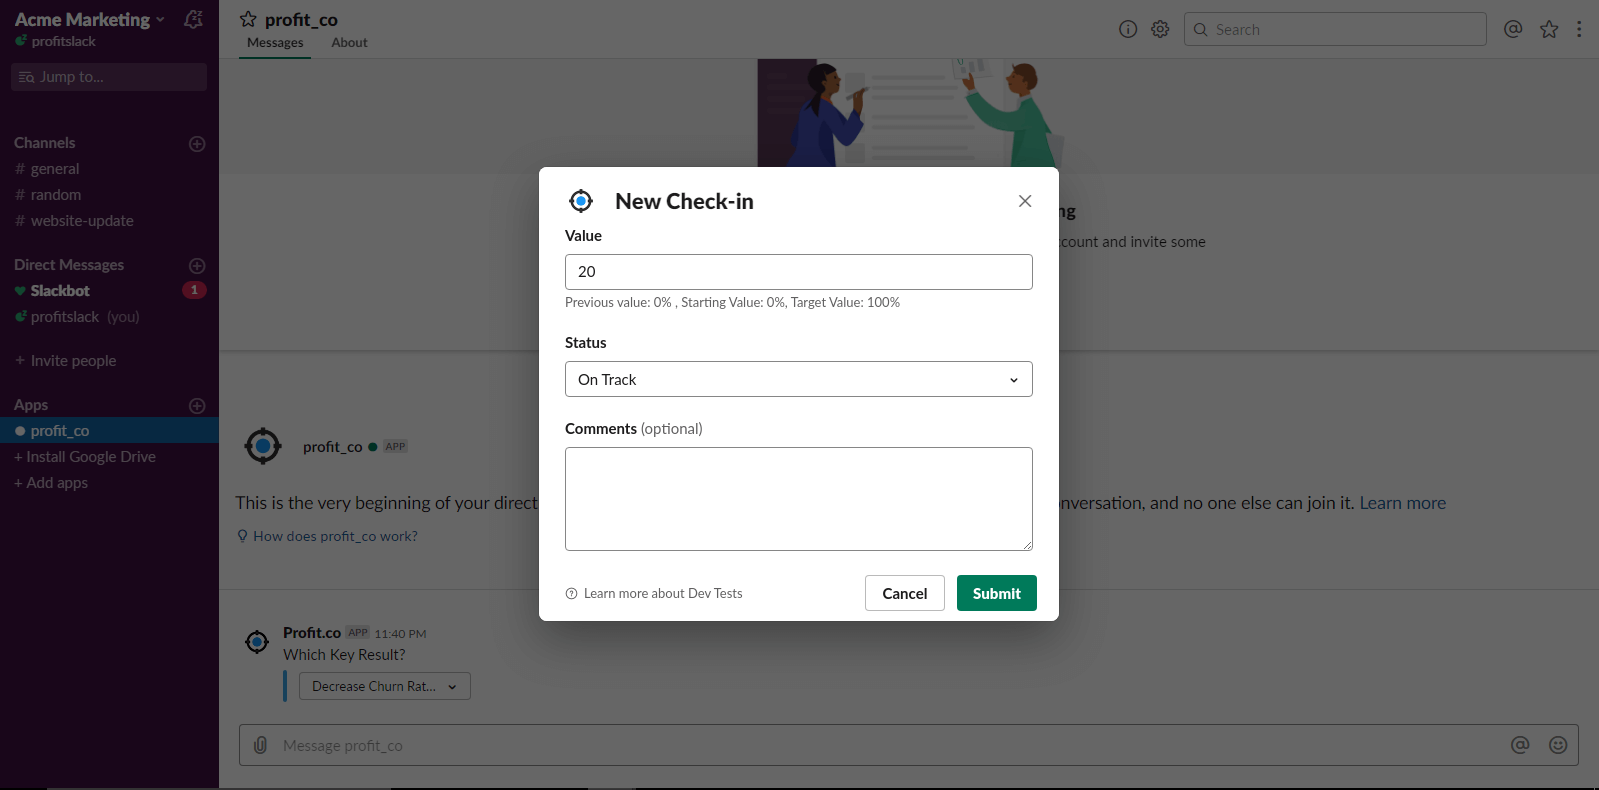Click the profit_co app avatar in conversation intro

click(263, 446)
